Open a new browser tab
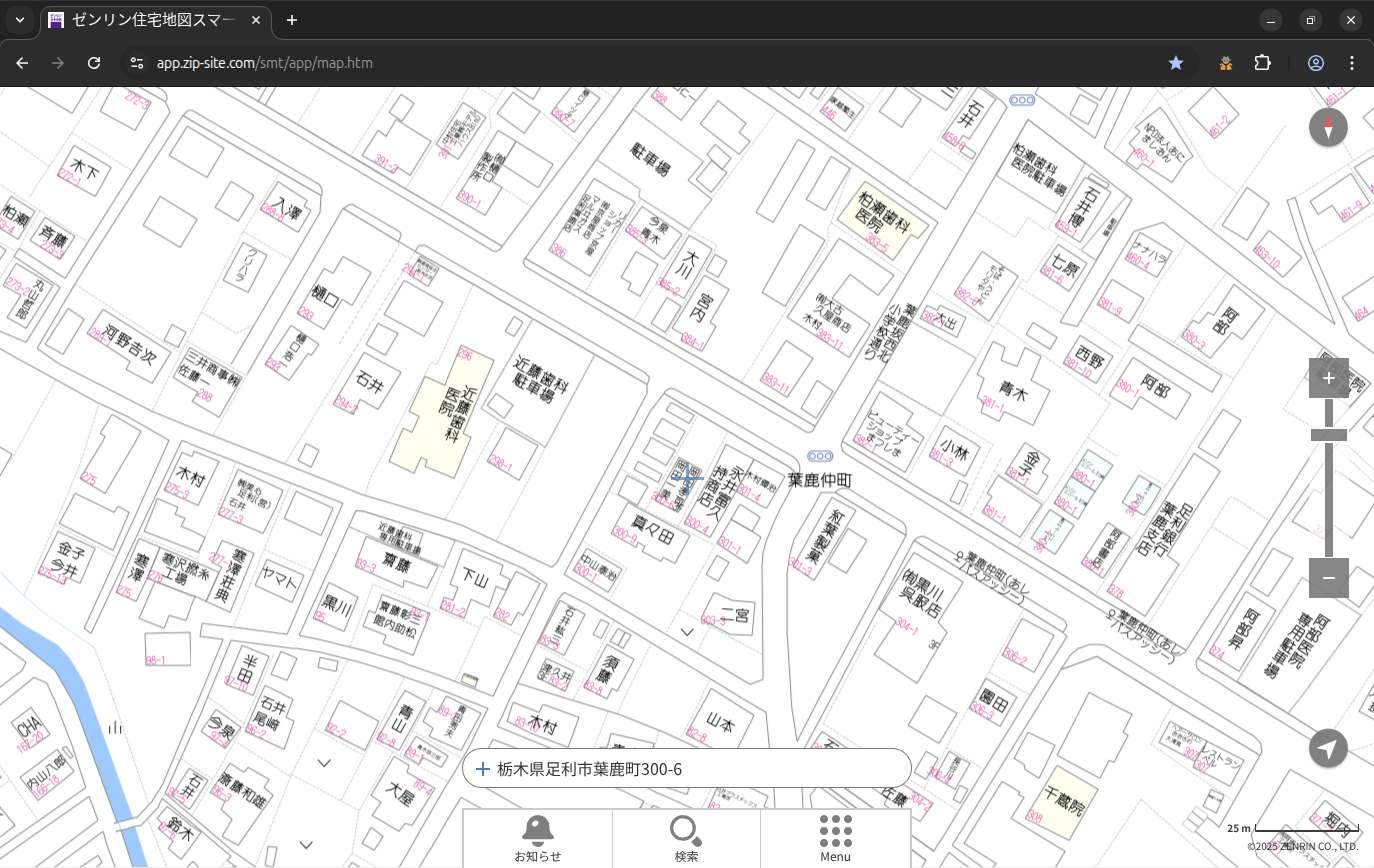This screenshot has height=868, width=1374. pyautogui.click(x=292, y=20)
